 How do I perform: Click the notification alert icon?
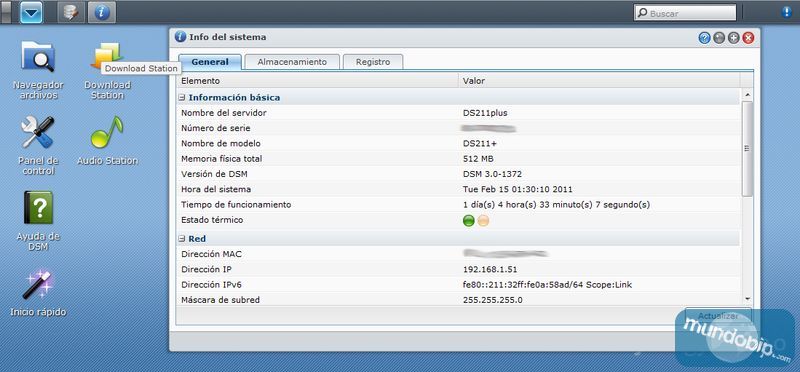(x=786, y=12)
